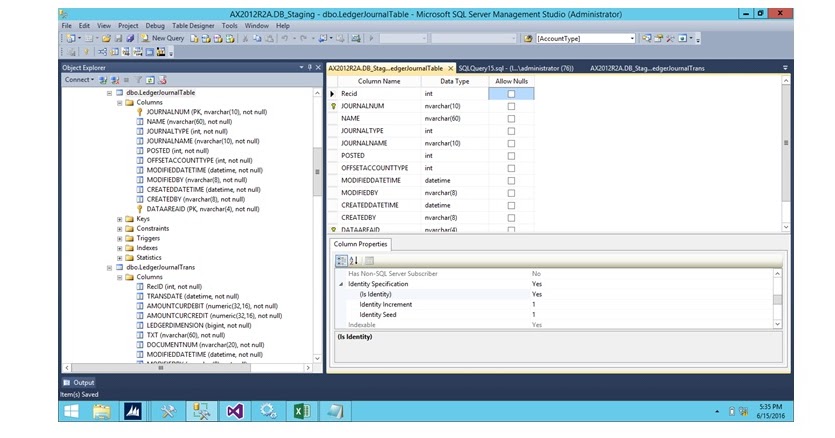Click the Windows Start button
835x438 pixels.
click(x=71, y=411)
